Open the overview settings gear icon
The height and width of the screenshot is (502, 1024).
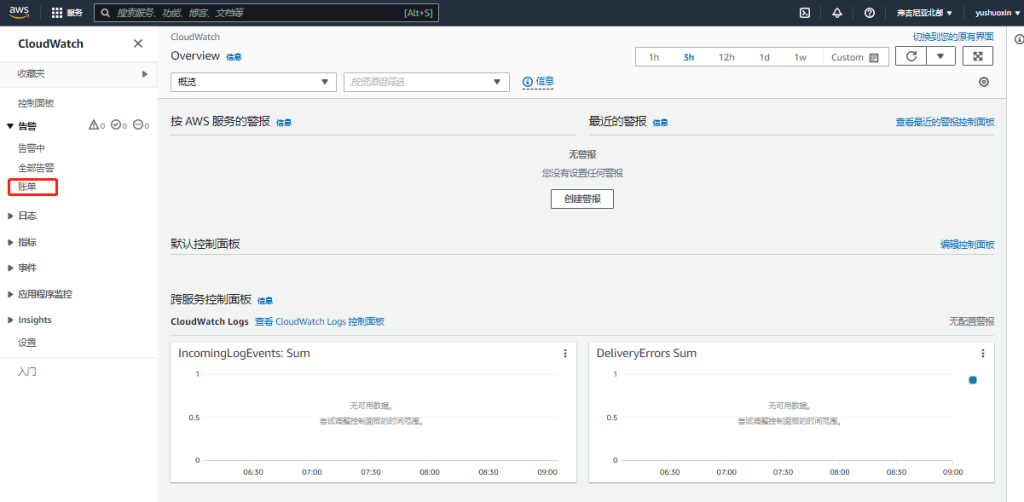[983, 82]
